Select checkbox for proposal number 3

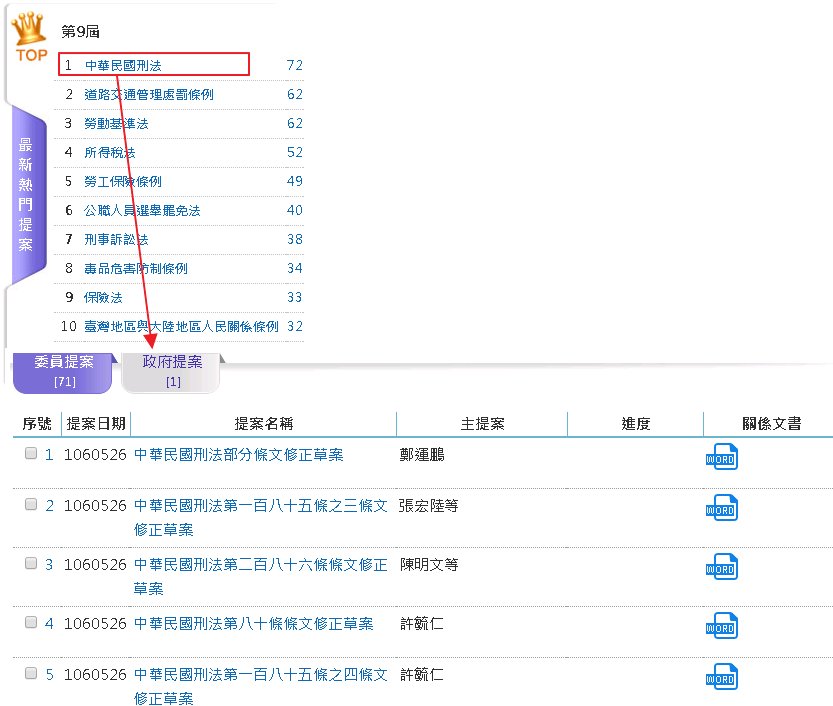tap(31, 563)
